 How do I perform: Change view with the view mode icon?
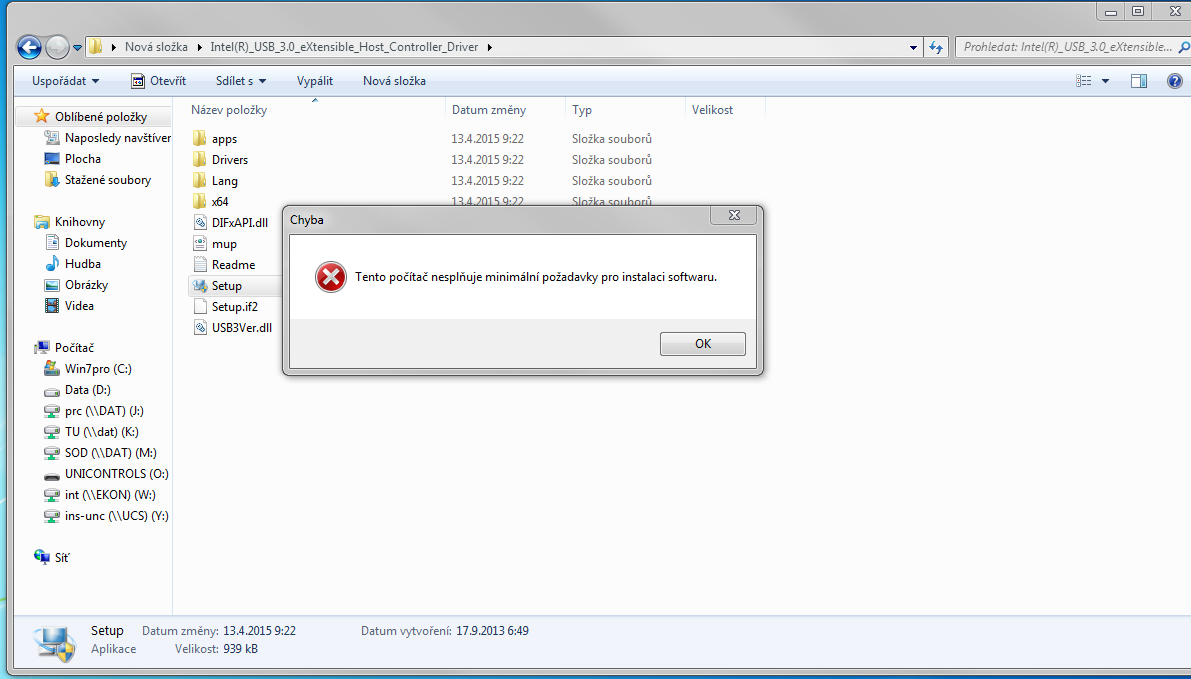pyautogui.click(x=1084, y=81)
